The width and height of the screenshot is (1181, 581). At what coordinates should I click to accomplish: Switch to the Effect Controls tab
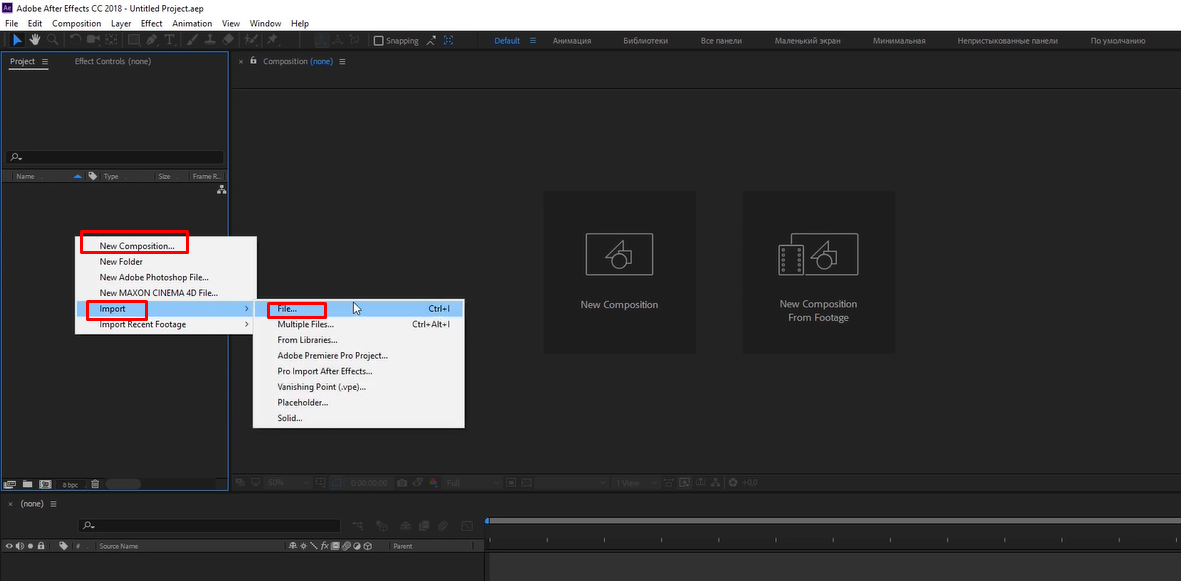(113, 61)
